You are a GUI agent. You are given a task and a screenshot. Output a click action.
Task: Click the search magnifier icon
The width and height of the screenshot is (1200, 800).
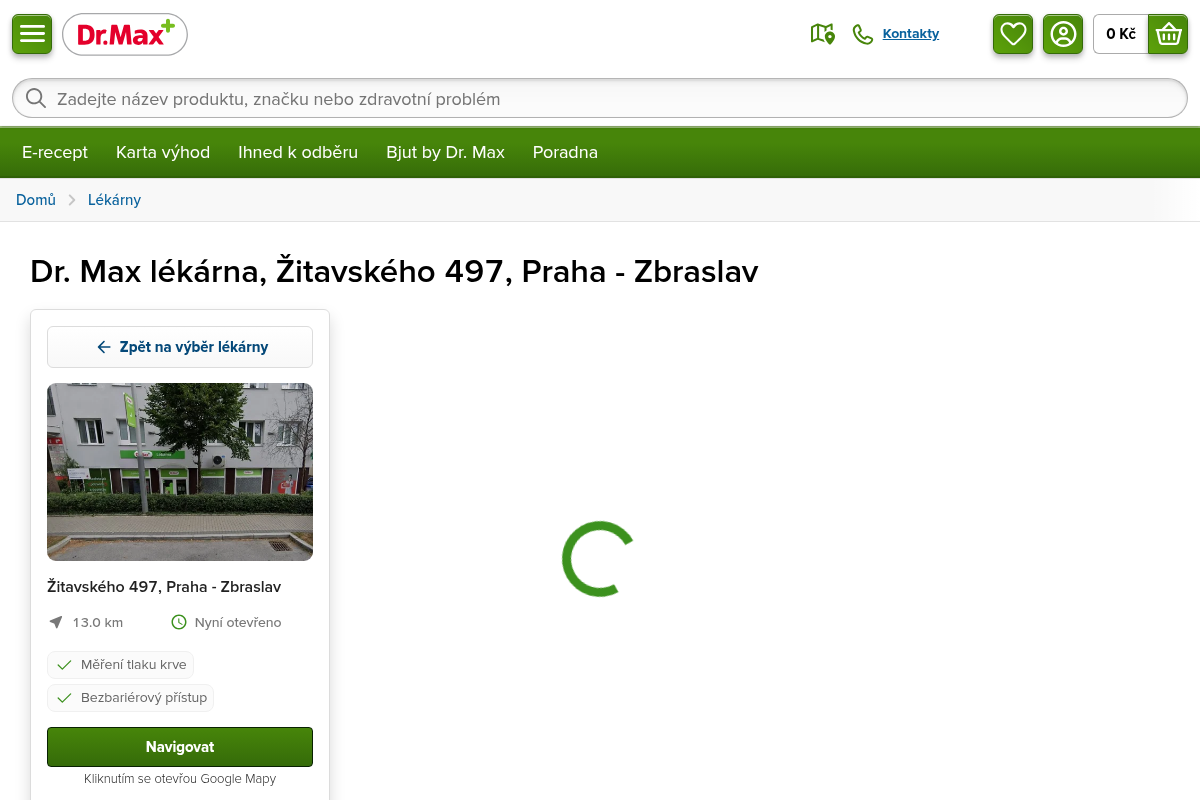(36, 98)
